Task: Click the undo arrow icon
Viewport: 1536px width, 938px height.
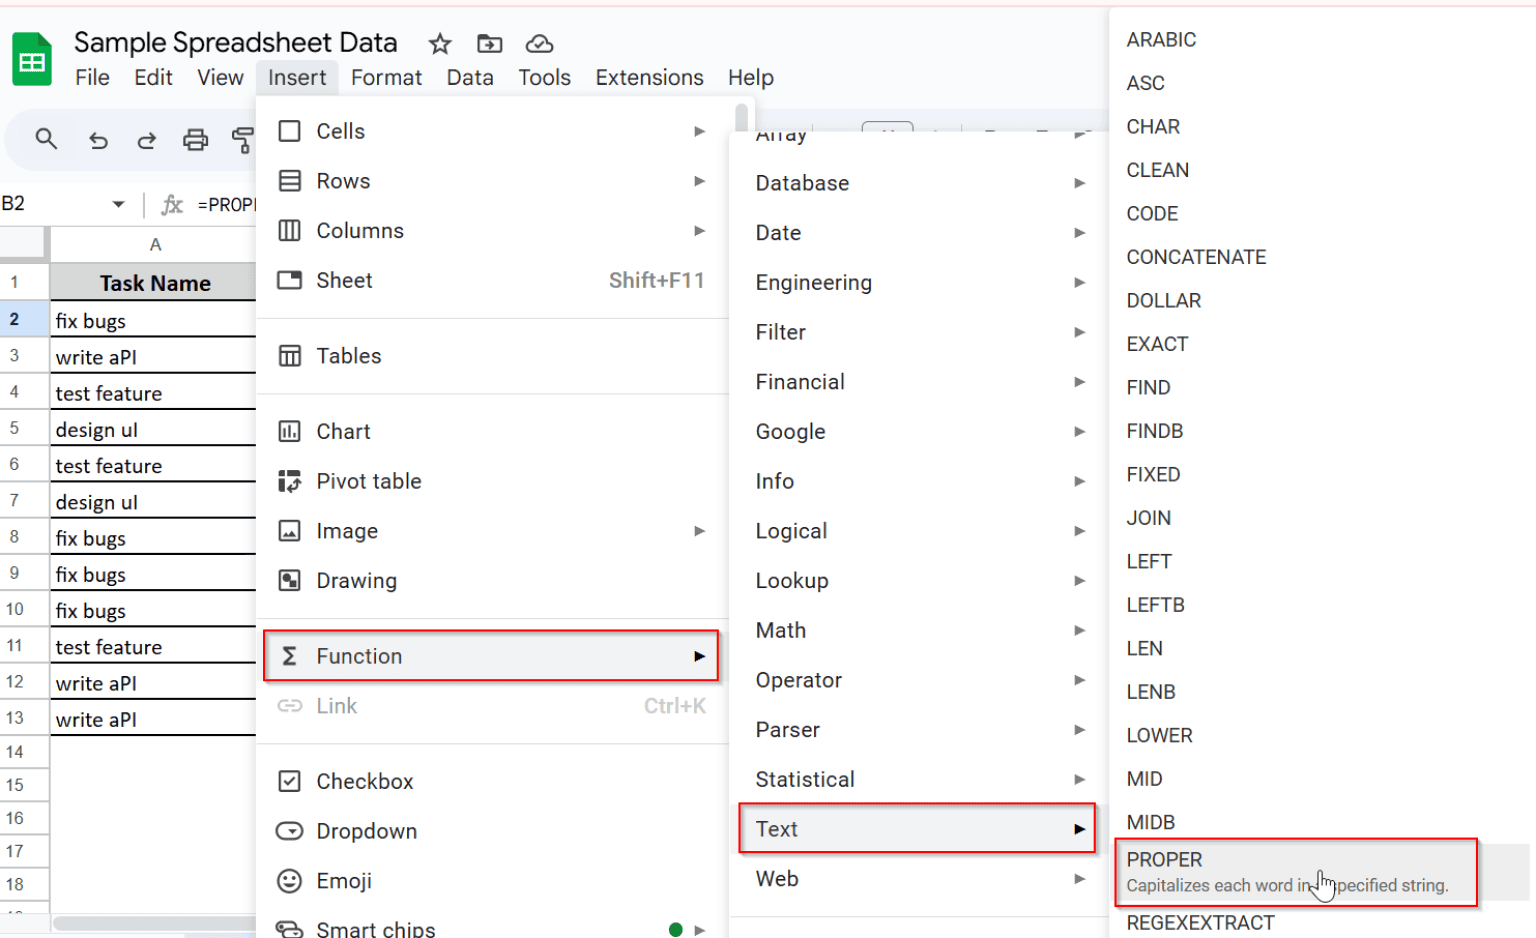Action: point(98,140)
